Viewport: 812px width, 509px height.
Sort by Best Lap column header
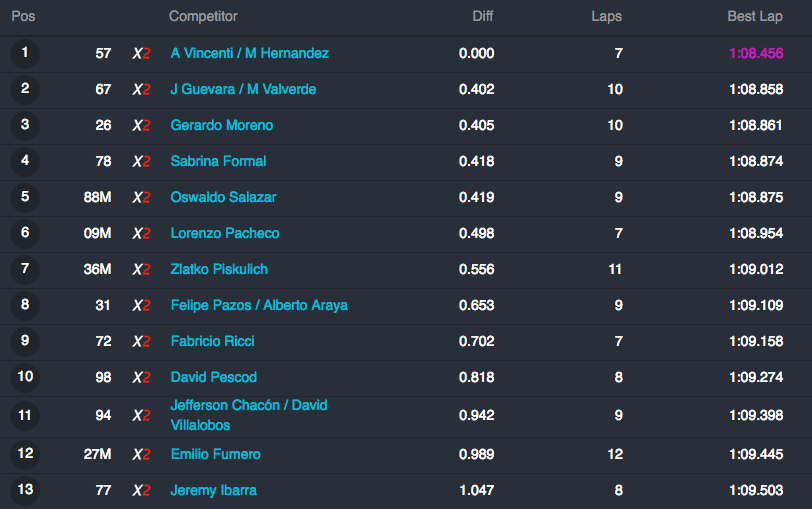(755, 16)
